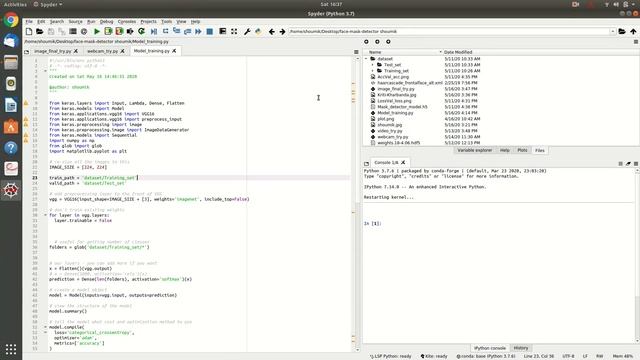Click Kite ready status indicator

tap(434, 356)
